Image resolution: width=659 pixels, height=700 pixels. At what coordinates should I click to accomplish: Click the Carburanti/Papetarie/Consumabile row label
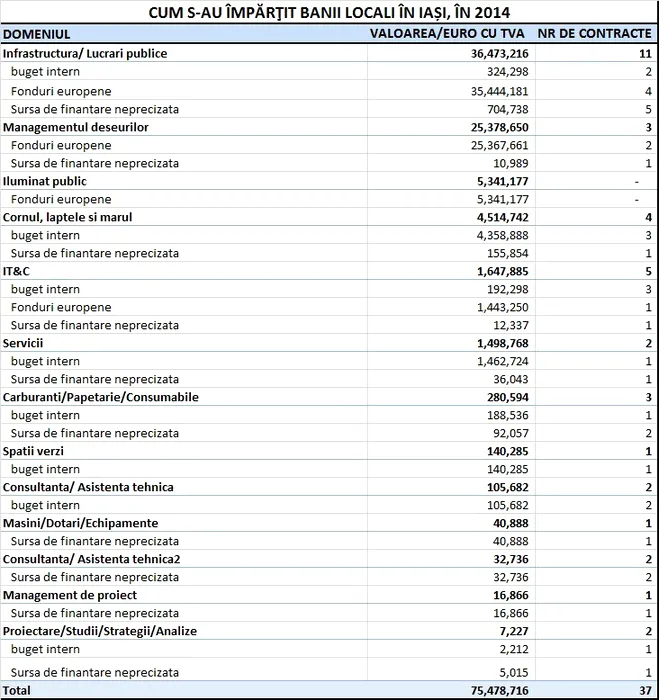point(101,397)
